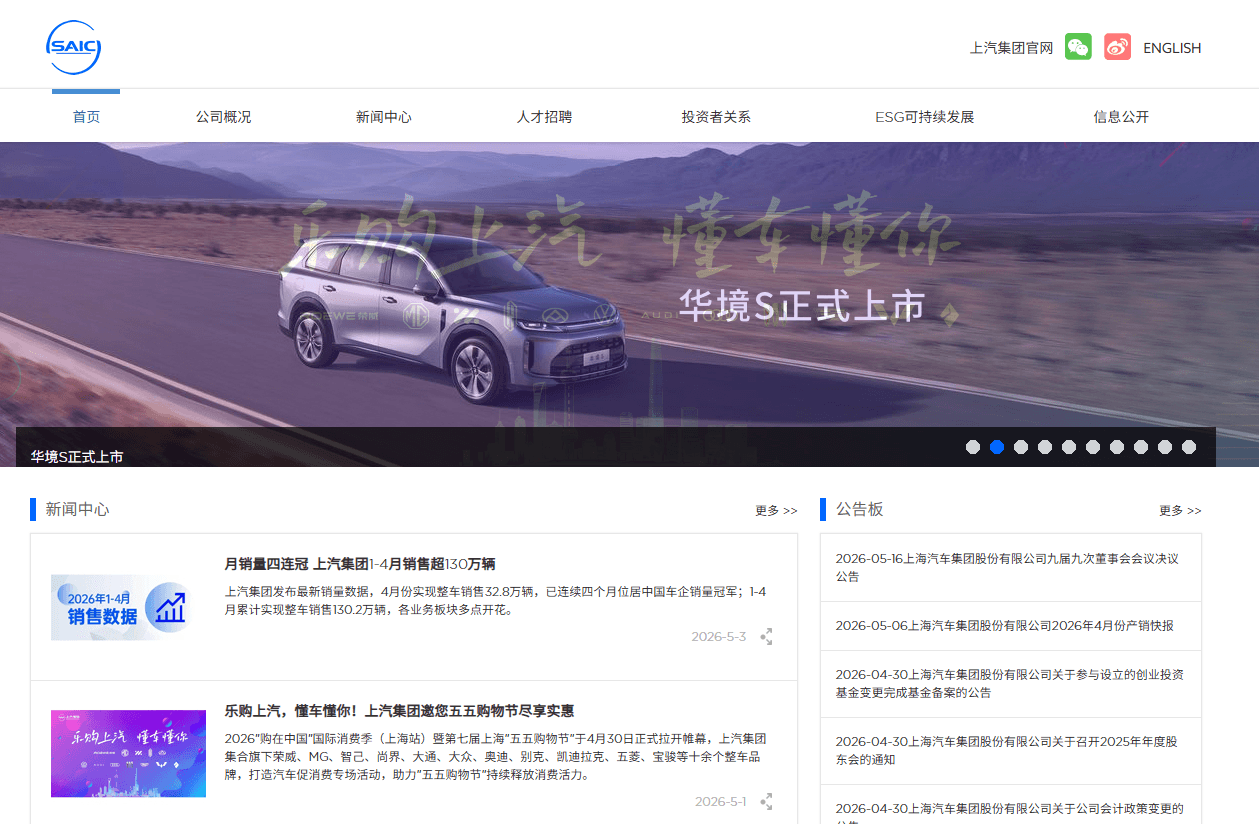
Task: Open notice 关于公司会计政策变更的公告
Action: point(1010,812)
